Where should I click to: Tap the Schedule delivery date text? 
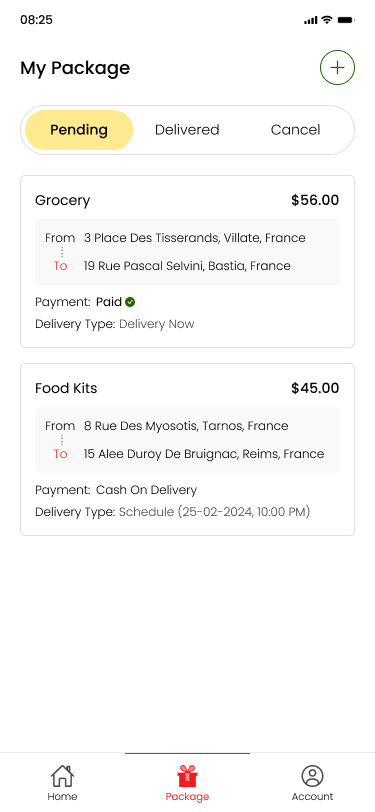click(214, 512)
